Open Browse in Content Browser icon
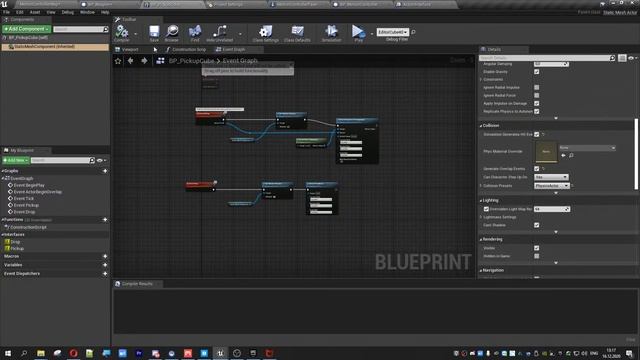This screenshot has height=360, width=640. click(172, 31)
